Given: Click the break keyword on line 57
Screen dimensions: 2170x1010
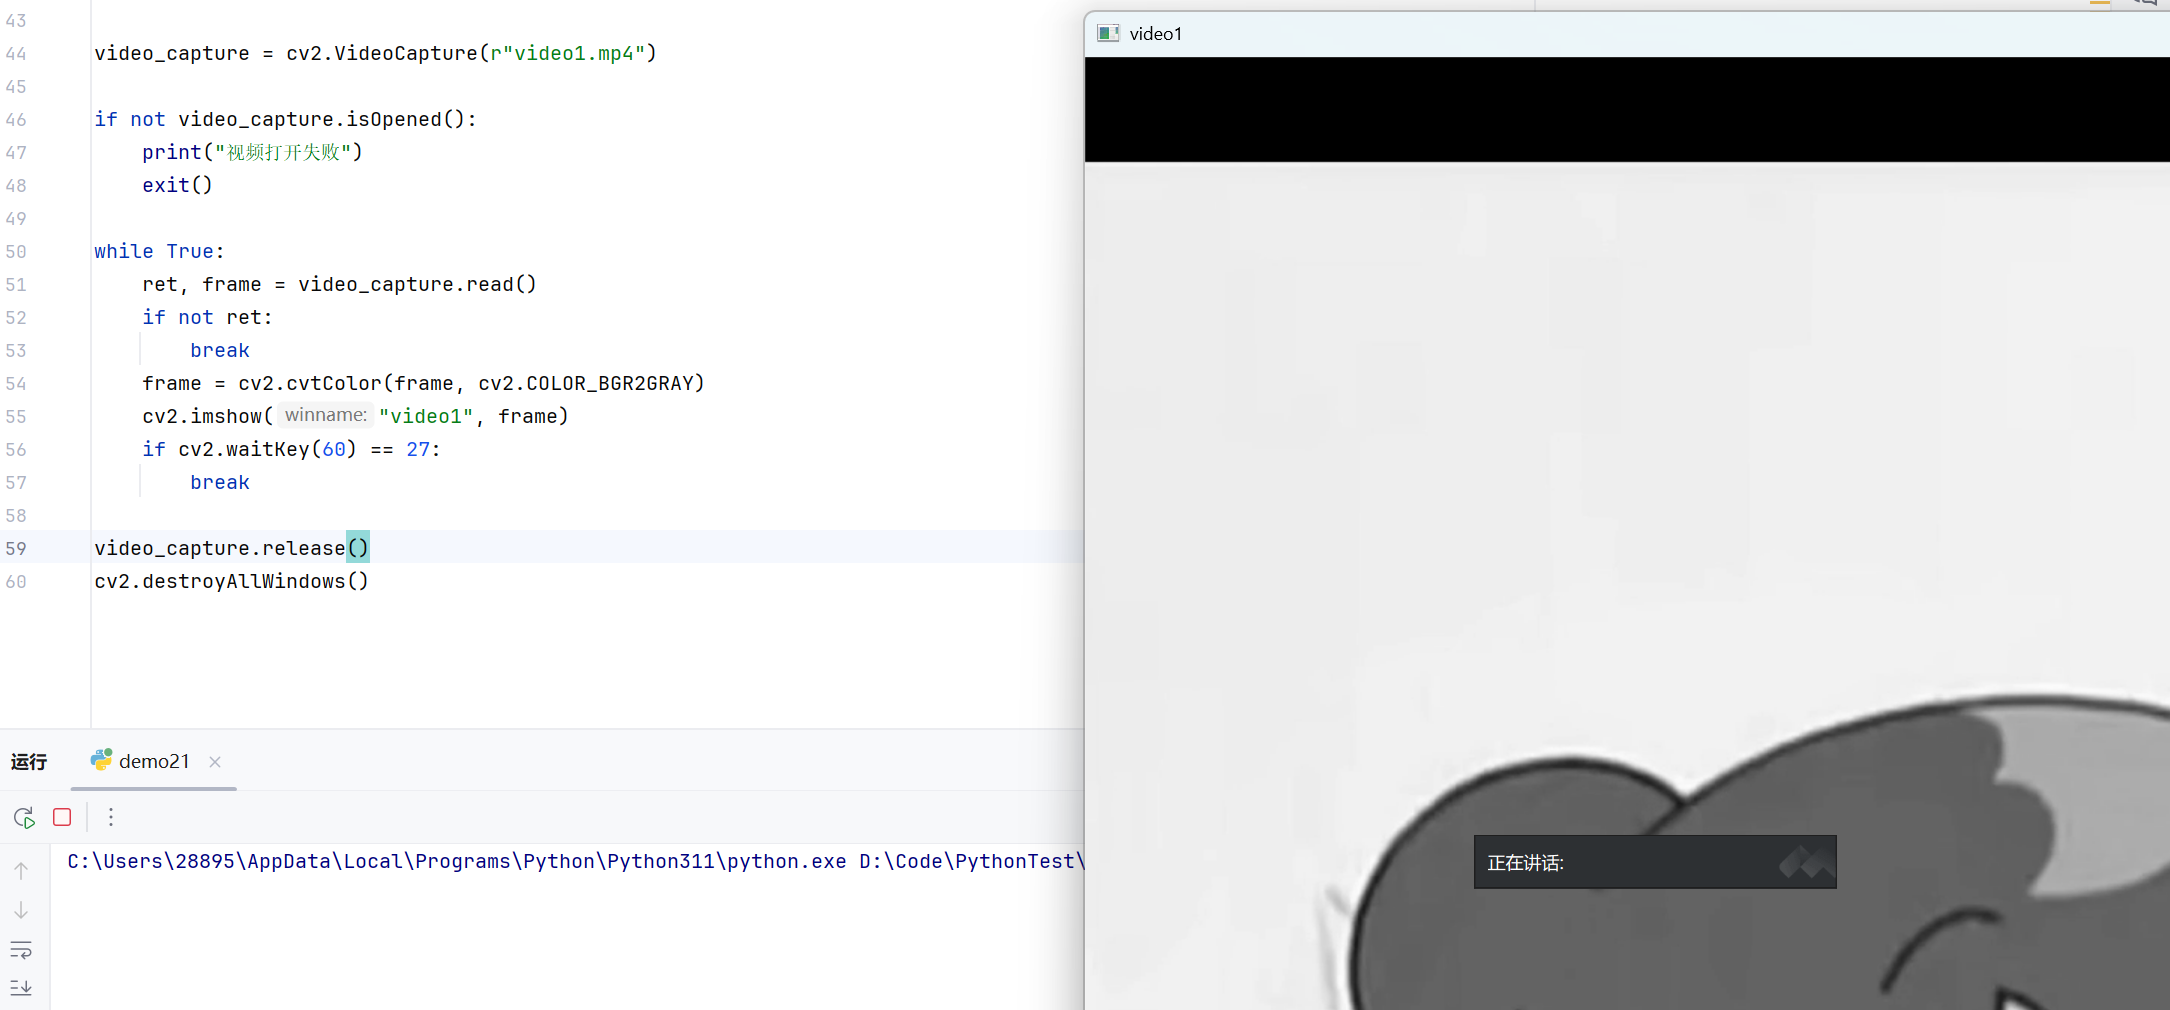Looking at the screenshot, I should [220, 482].
